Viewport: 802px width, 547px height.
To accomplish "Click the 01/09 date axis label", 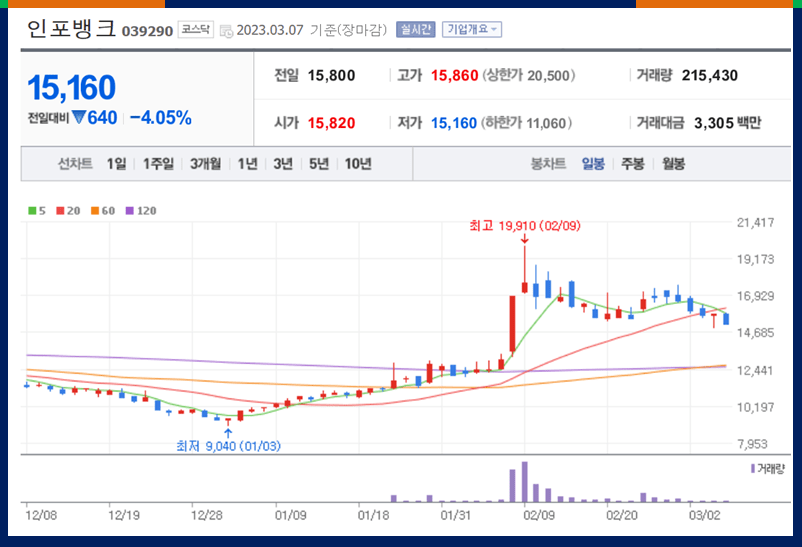I will [x=291, y=515].
